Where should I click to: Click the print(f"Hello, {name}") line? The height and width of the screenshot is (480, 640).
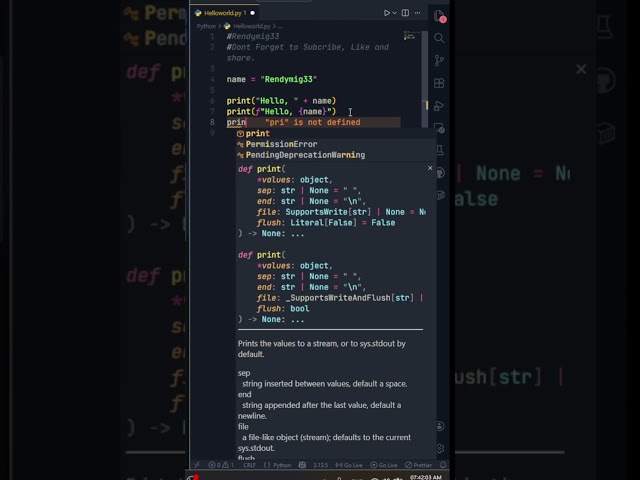point(281,111)
